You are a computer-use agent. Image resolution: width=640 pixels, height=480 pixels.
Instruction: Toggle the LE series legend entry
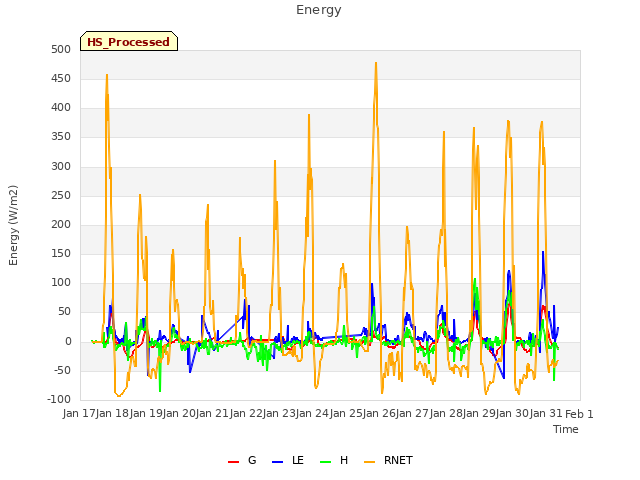[288, 460]
